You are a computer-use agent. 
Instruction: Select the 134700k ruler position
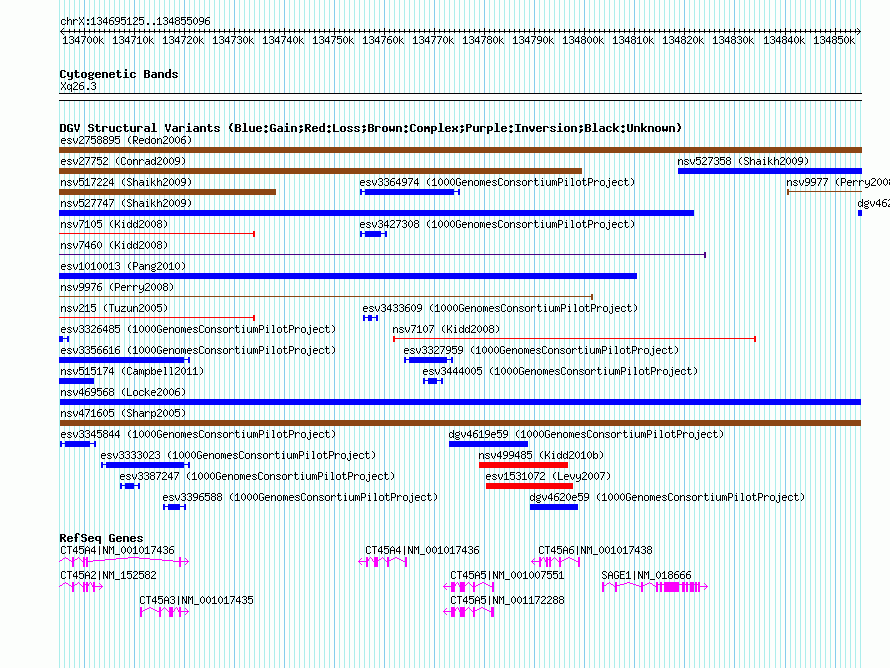tap(83, 40)
